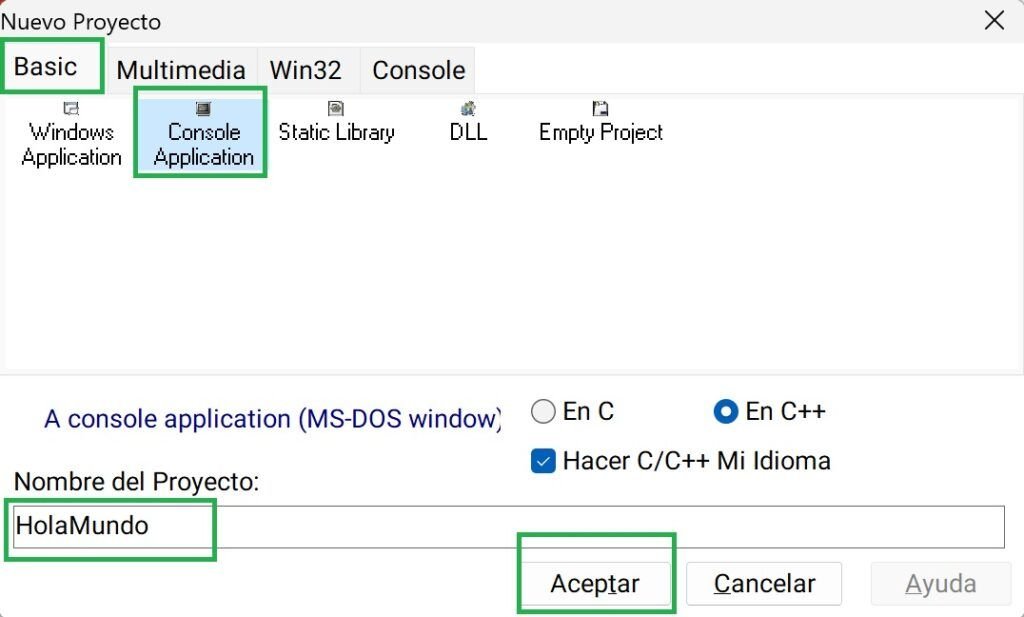Pick the Static Library project icon
Viewport: 1024px width, 617px height.
tap(336, 123)
